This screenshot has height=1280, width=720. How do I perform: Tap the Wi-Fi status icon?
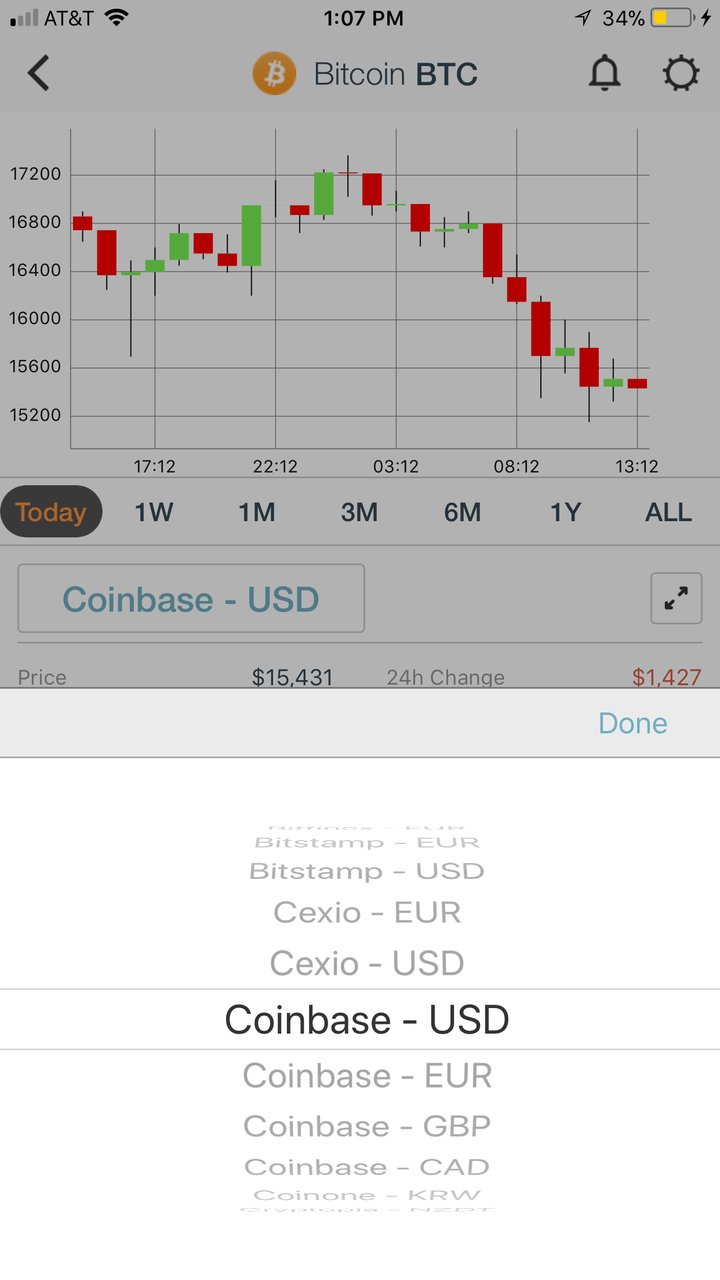point(117,18)
